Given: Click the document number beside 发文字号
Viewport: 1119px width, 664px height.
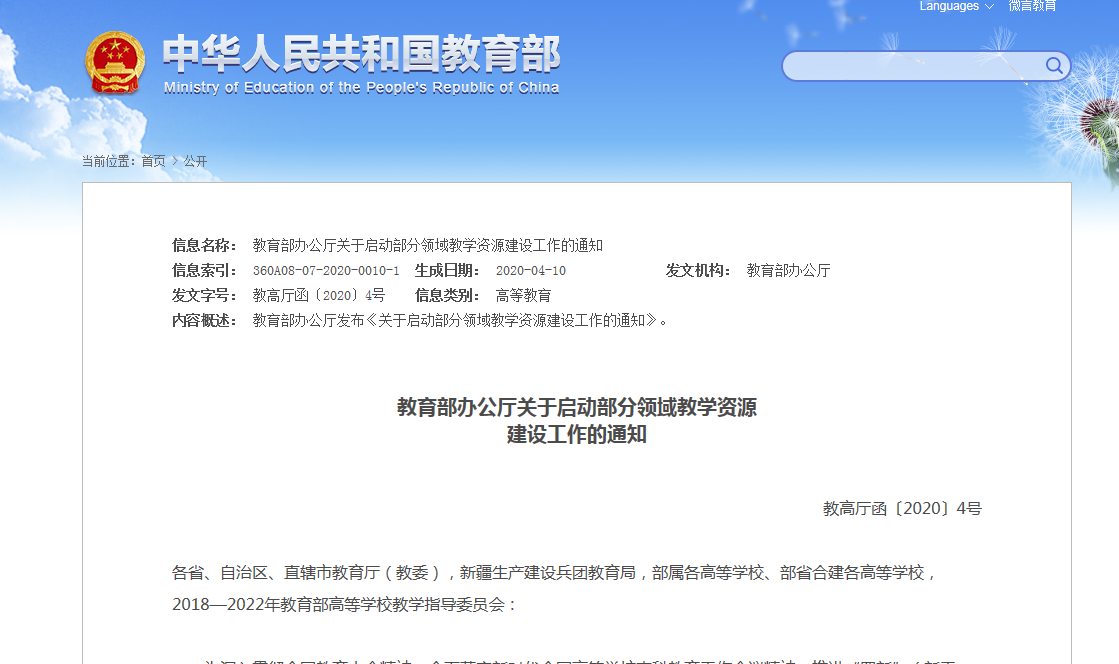Looking at the screenshot, I should [318, 295].
